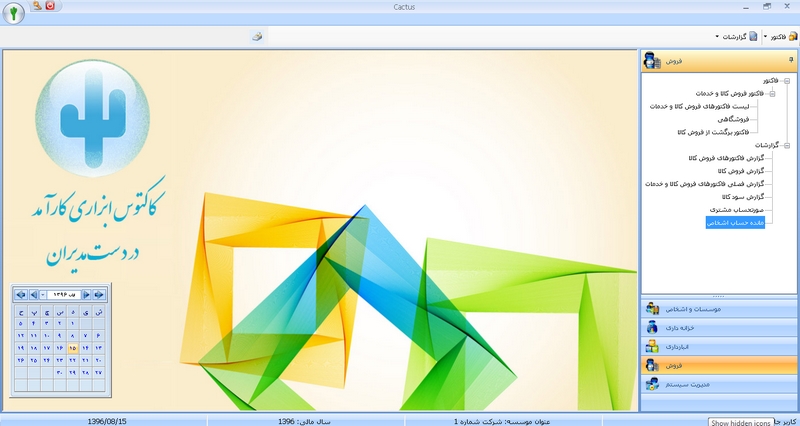Screen dimensions: 800x426
Task: Open the گزارش سود کالا report
Action: (x=743, y=197)
